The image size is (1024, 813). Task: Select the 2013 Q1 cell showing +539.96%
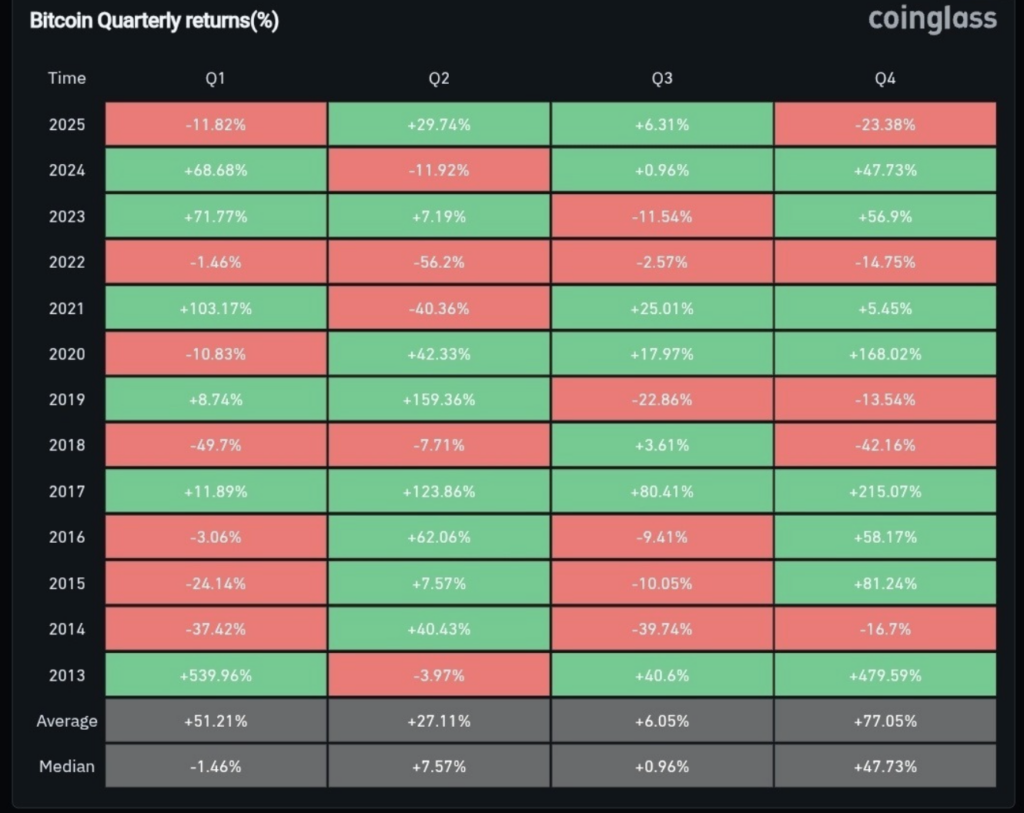point(216,675)
